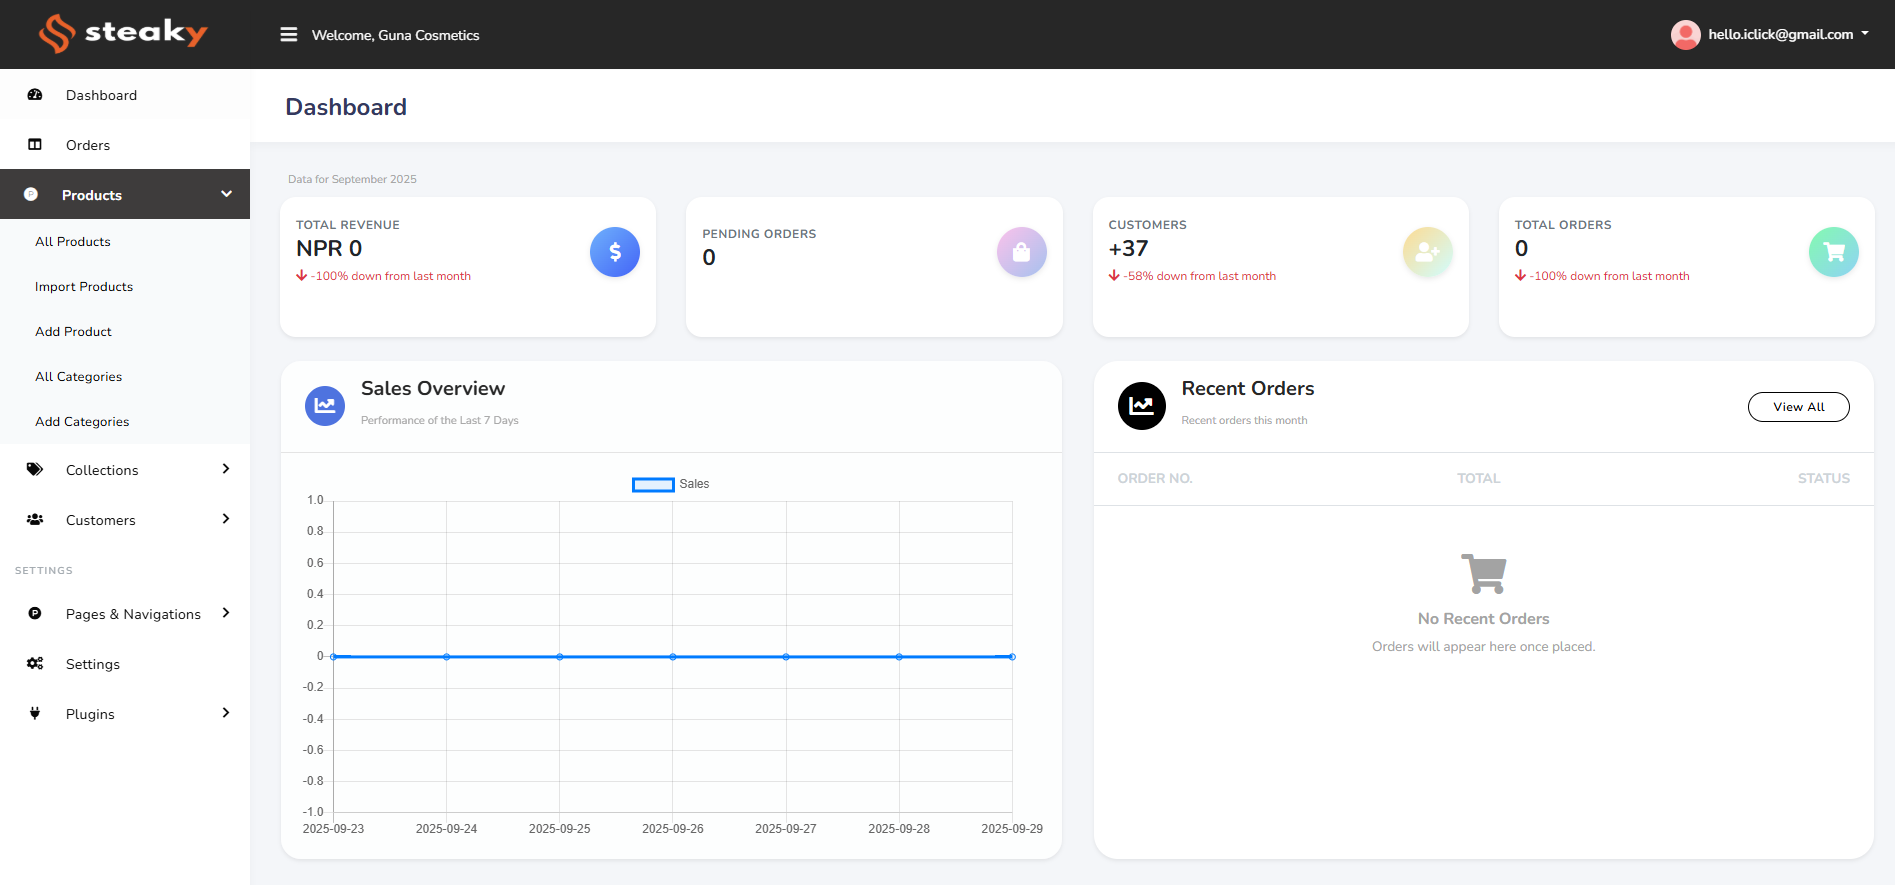
Task: Click the Pages & Navigations icon
Action: [x=35, y=613]
